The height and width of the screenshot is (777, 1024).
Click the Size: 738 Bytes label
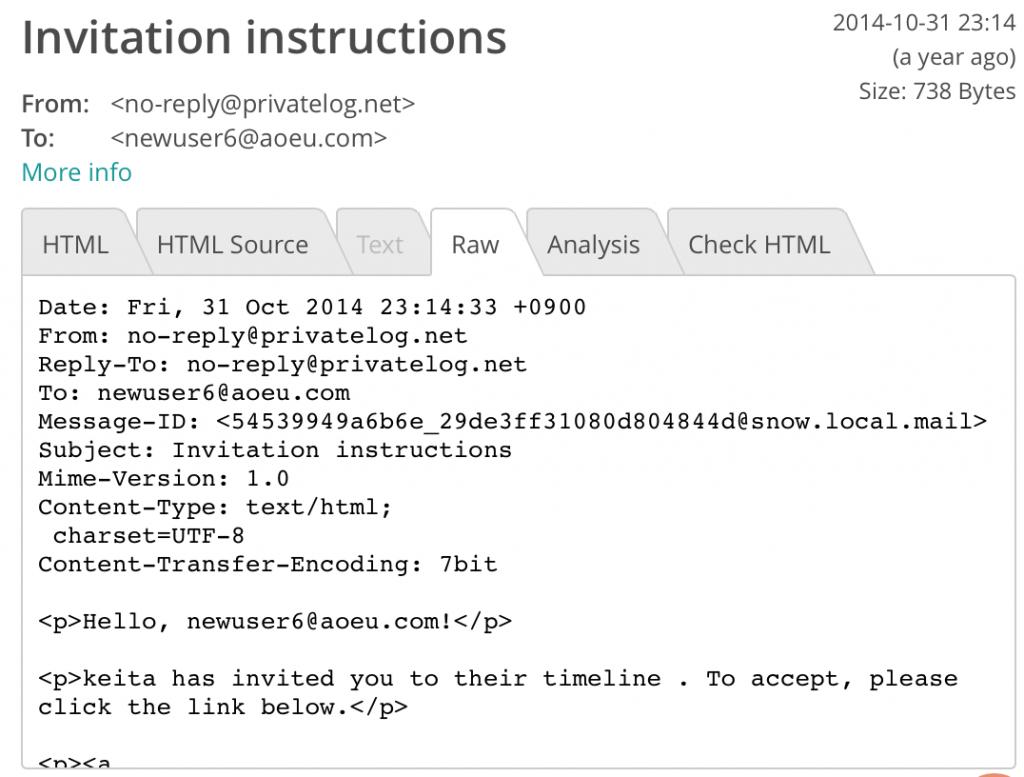(x=936, y=91)
